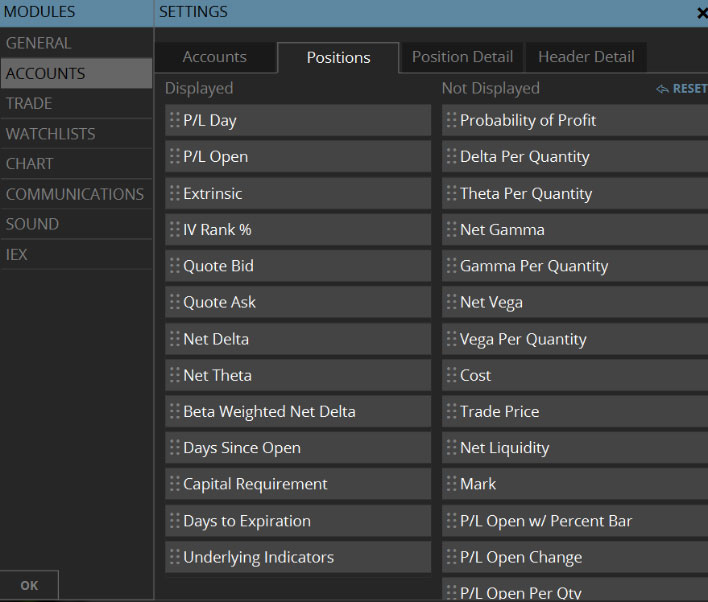Image resolution: width=708 pixels, height=602 pixels.
Task: Click the grip icon next to Extrinsic
Action: 175,193
